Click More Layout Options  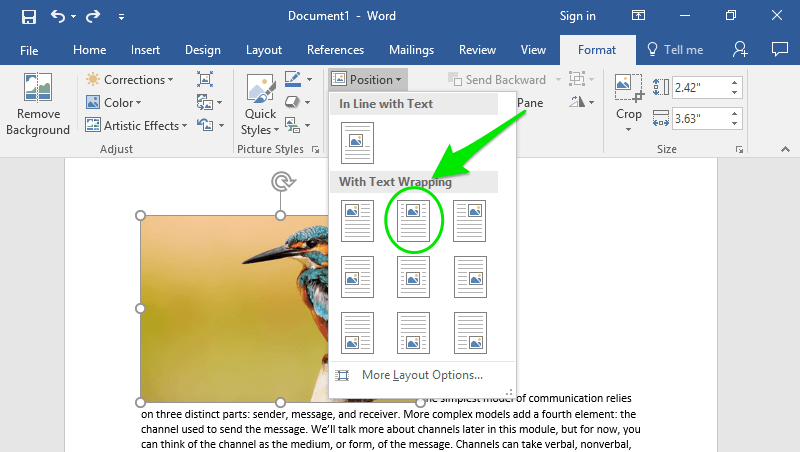coord(421,375)
